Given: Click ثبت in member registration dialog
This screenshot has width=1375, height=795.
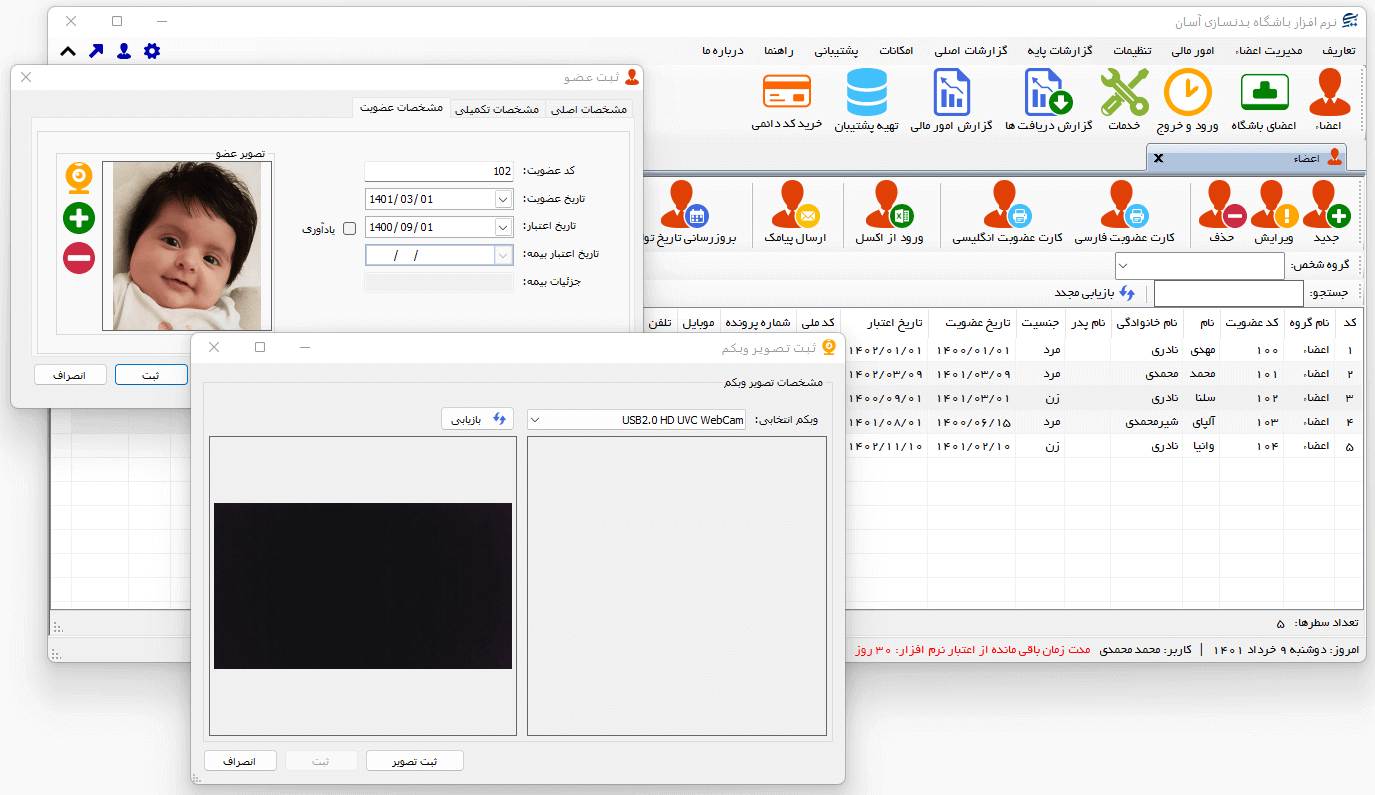Looking at the screenshot, I should [151, 375].
